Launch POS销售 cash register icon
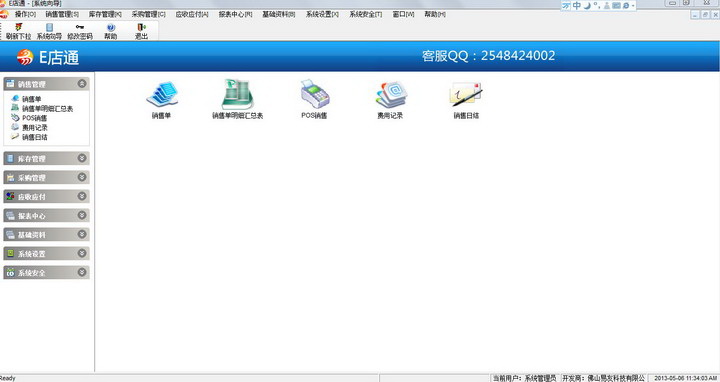The width and height of the screenshot is (720, 382). (315, 99)
